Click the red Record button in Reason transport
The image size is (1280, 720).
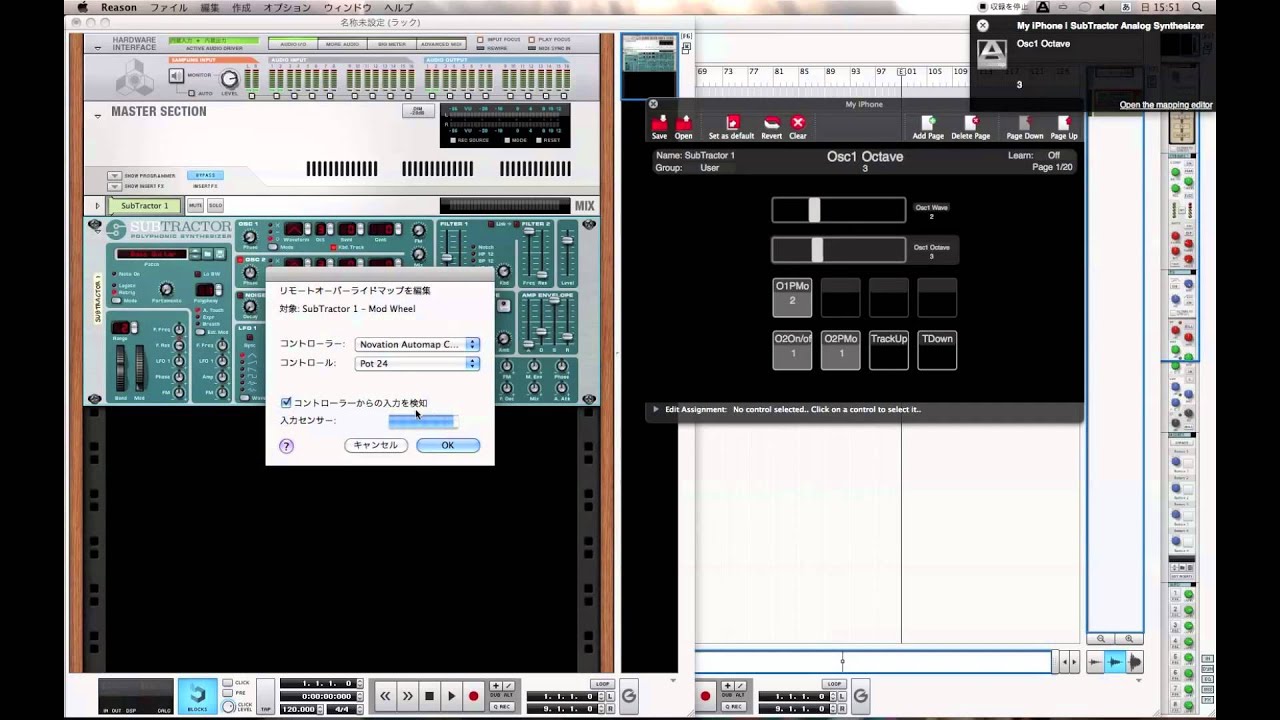pos(474,696)
